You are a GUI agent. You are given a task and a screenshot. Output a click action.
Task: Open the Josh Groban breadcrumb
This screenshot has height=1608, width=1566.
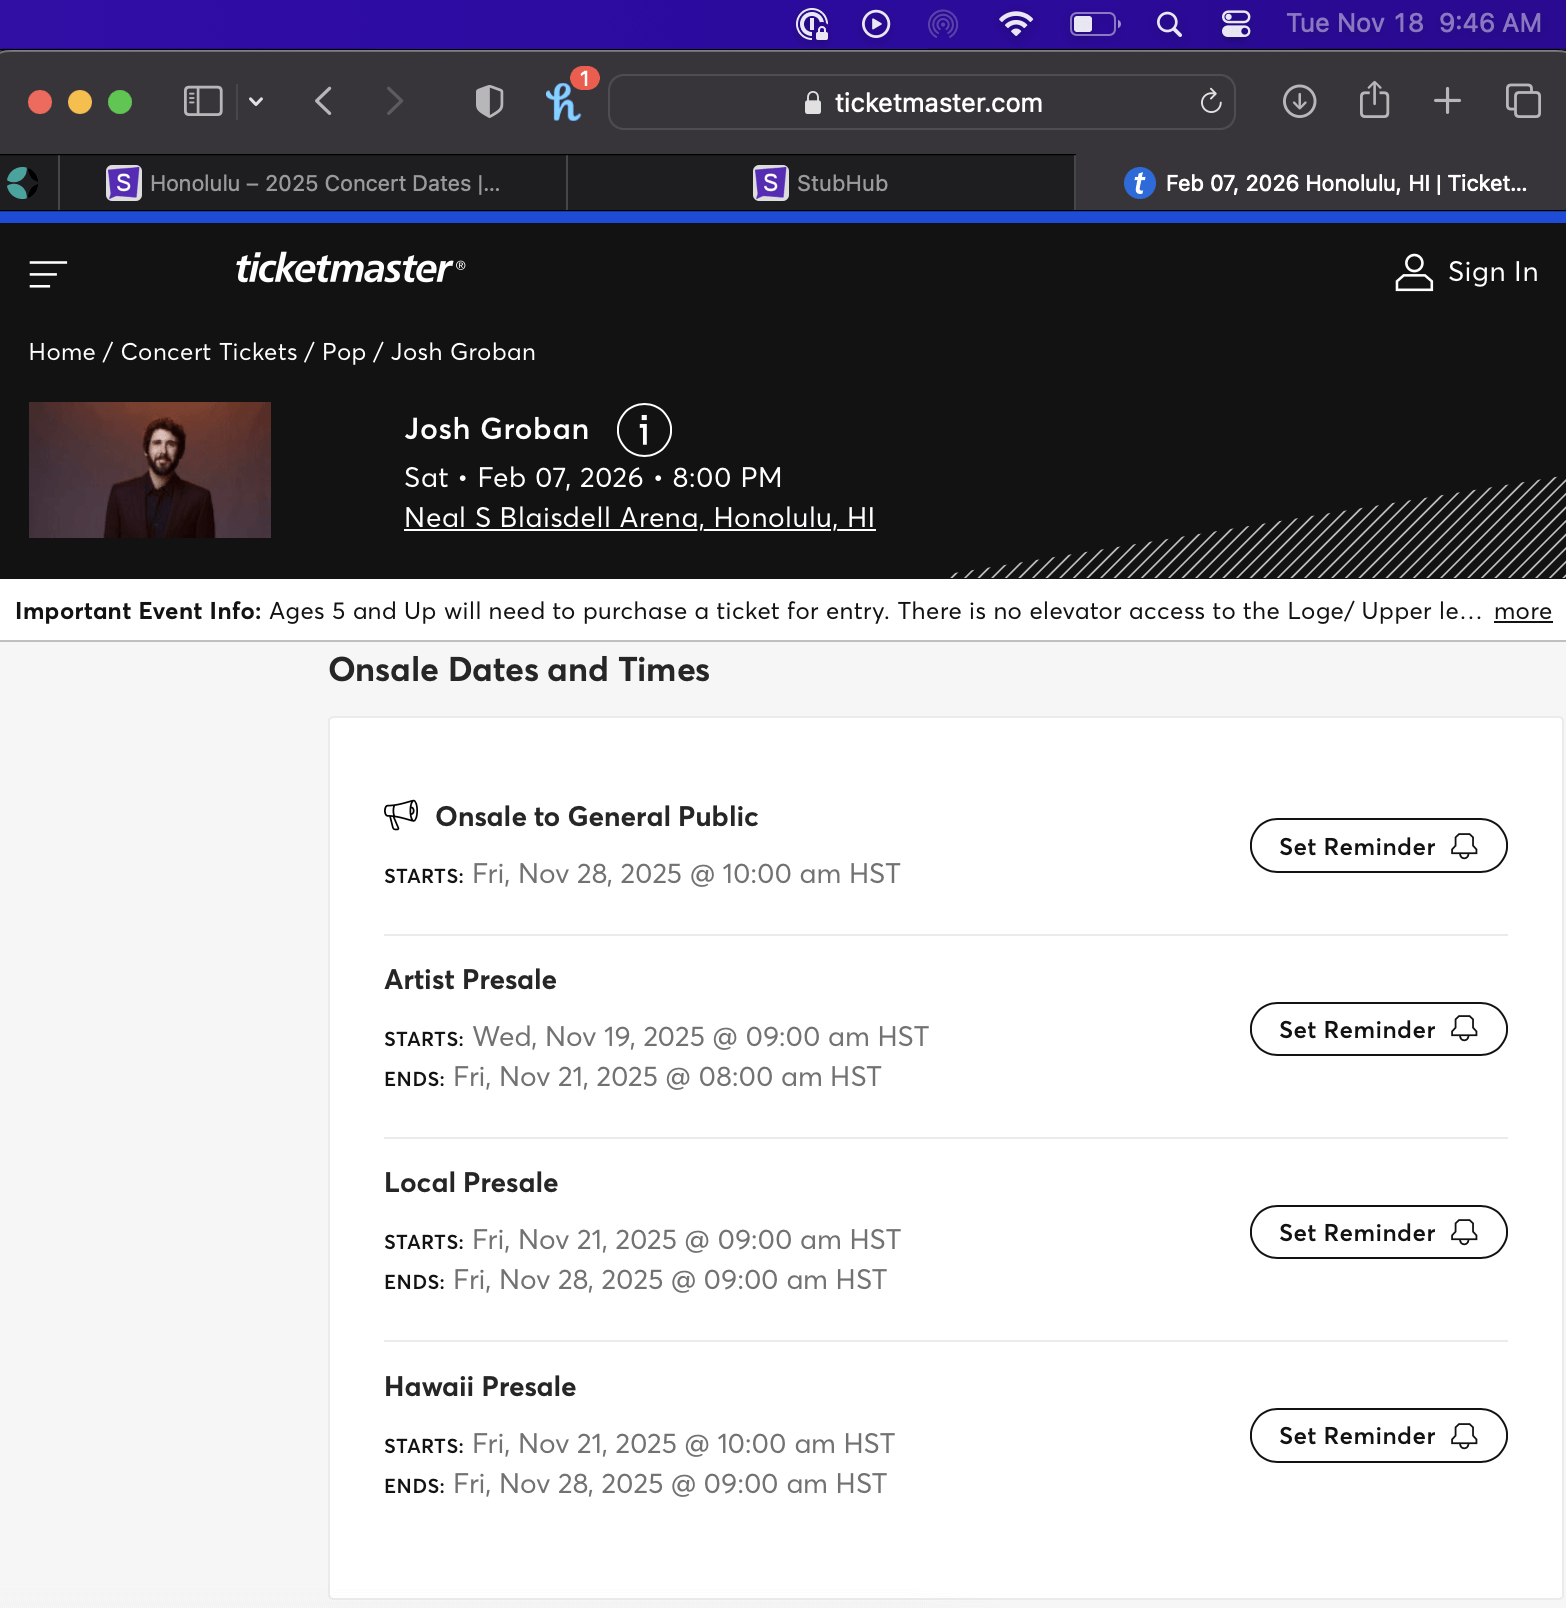[463, 352]
